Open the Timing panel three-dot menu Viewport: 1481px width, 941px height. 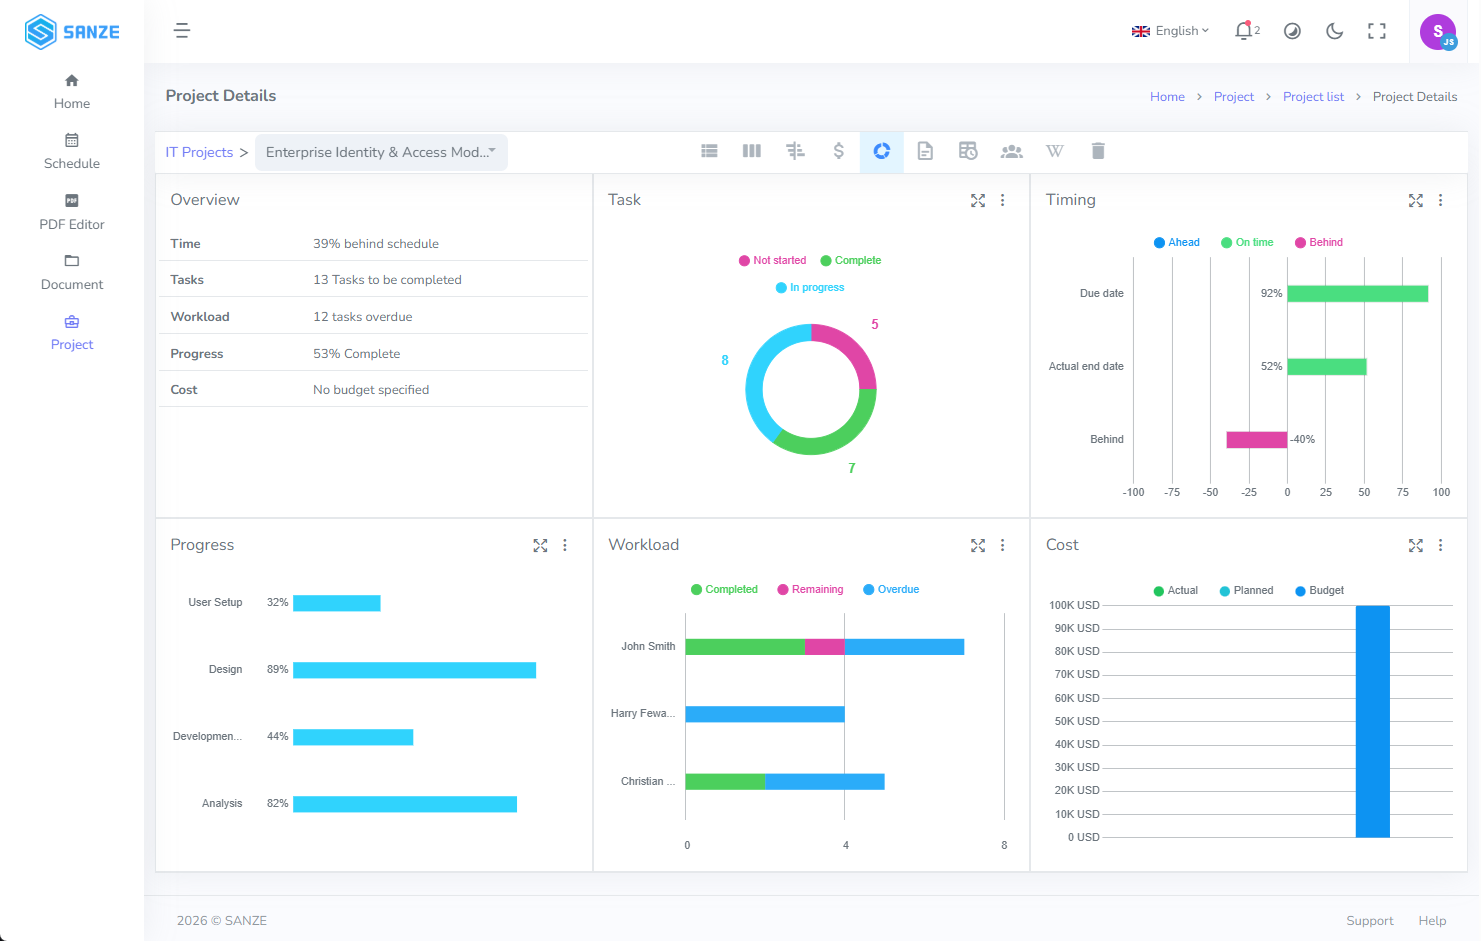tap(1440, 201)
